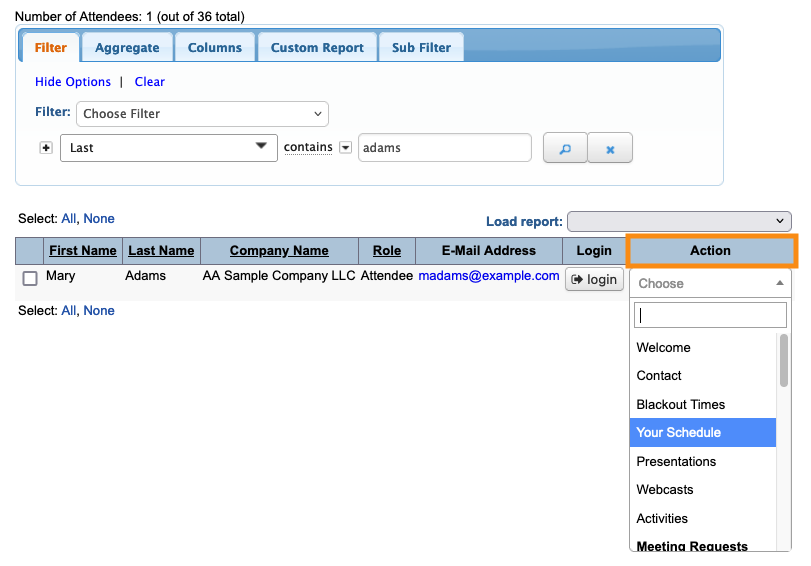Click the plus icon to add filter row
The width and height of the screenshot is (811, 566).
pos(45,147)
